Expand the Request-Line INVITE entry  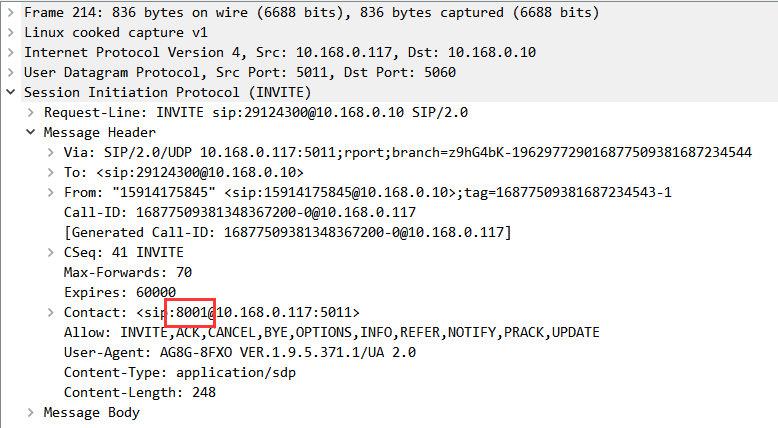[31, 113]
